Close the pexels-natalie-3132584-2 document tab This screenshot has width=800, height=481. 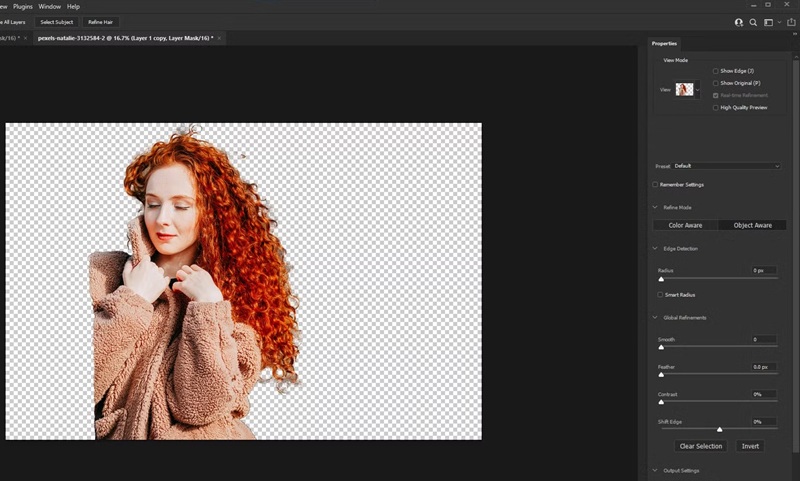tap(219, 38)
